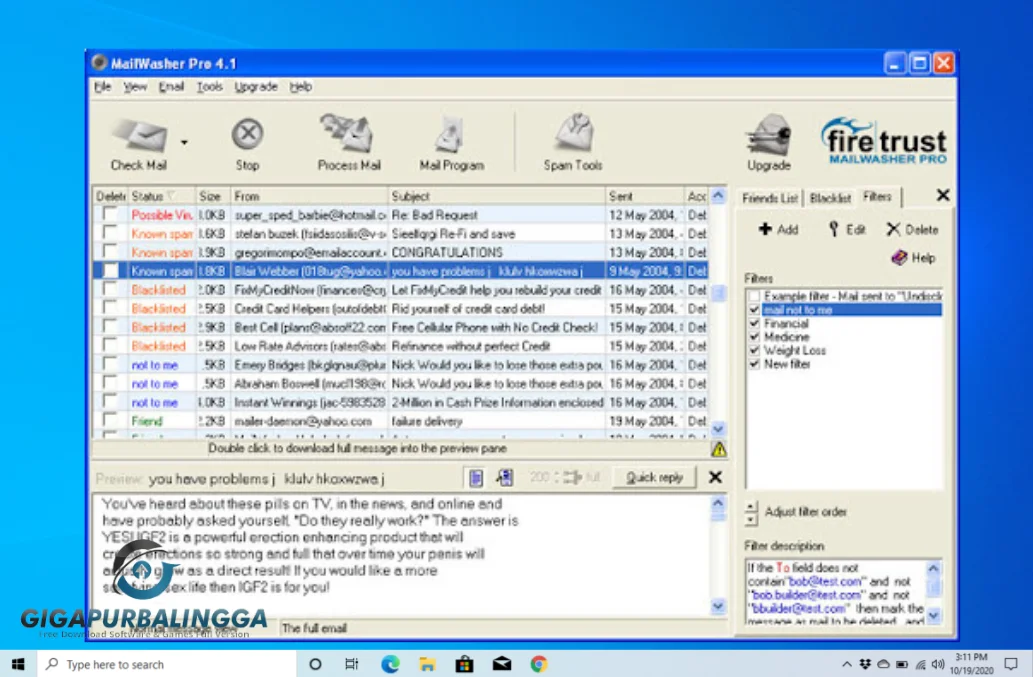Open the Help menu
This screenshot has height=677, width=1033.
(300, 86)
